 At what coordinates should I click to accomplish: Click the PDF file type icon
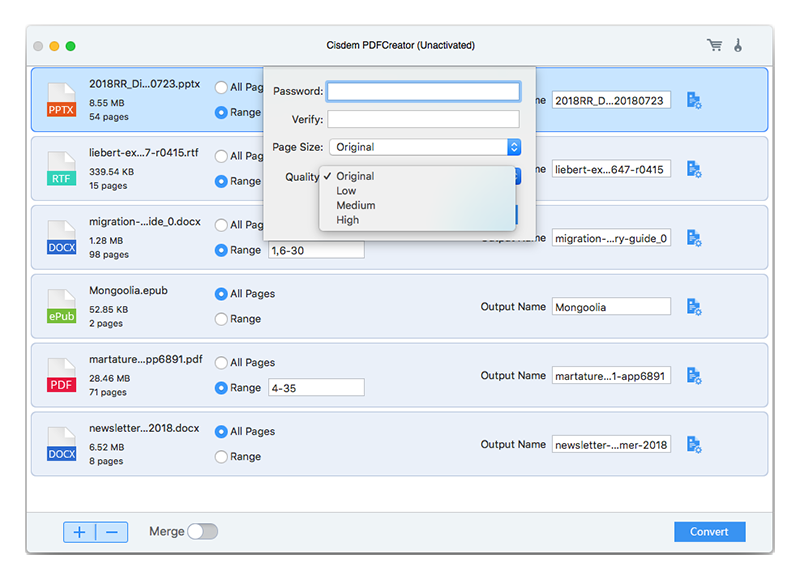(61, 375)
